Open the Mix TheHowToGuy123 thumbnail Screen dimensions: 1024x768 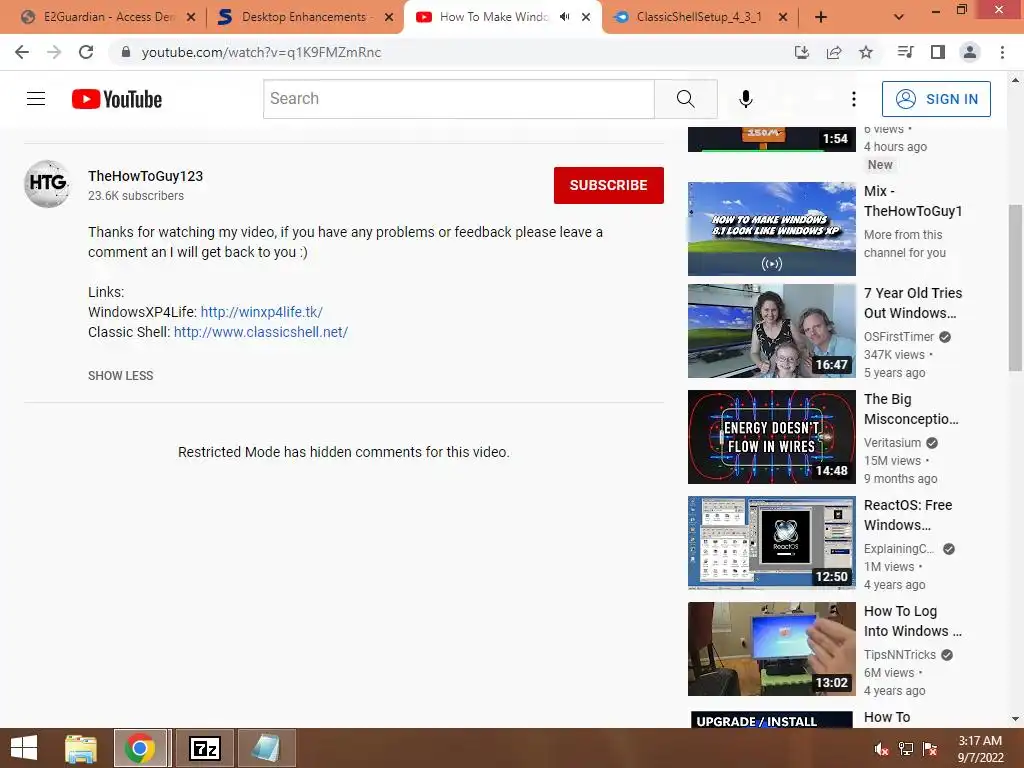pos(771,229)
